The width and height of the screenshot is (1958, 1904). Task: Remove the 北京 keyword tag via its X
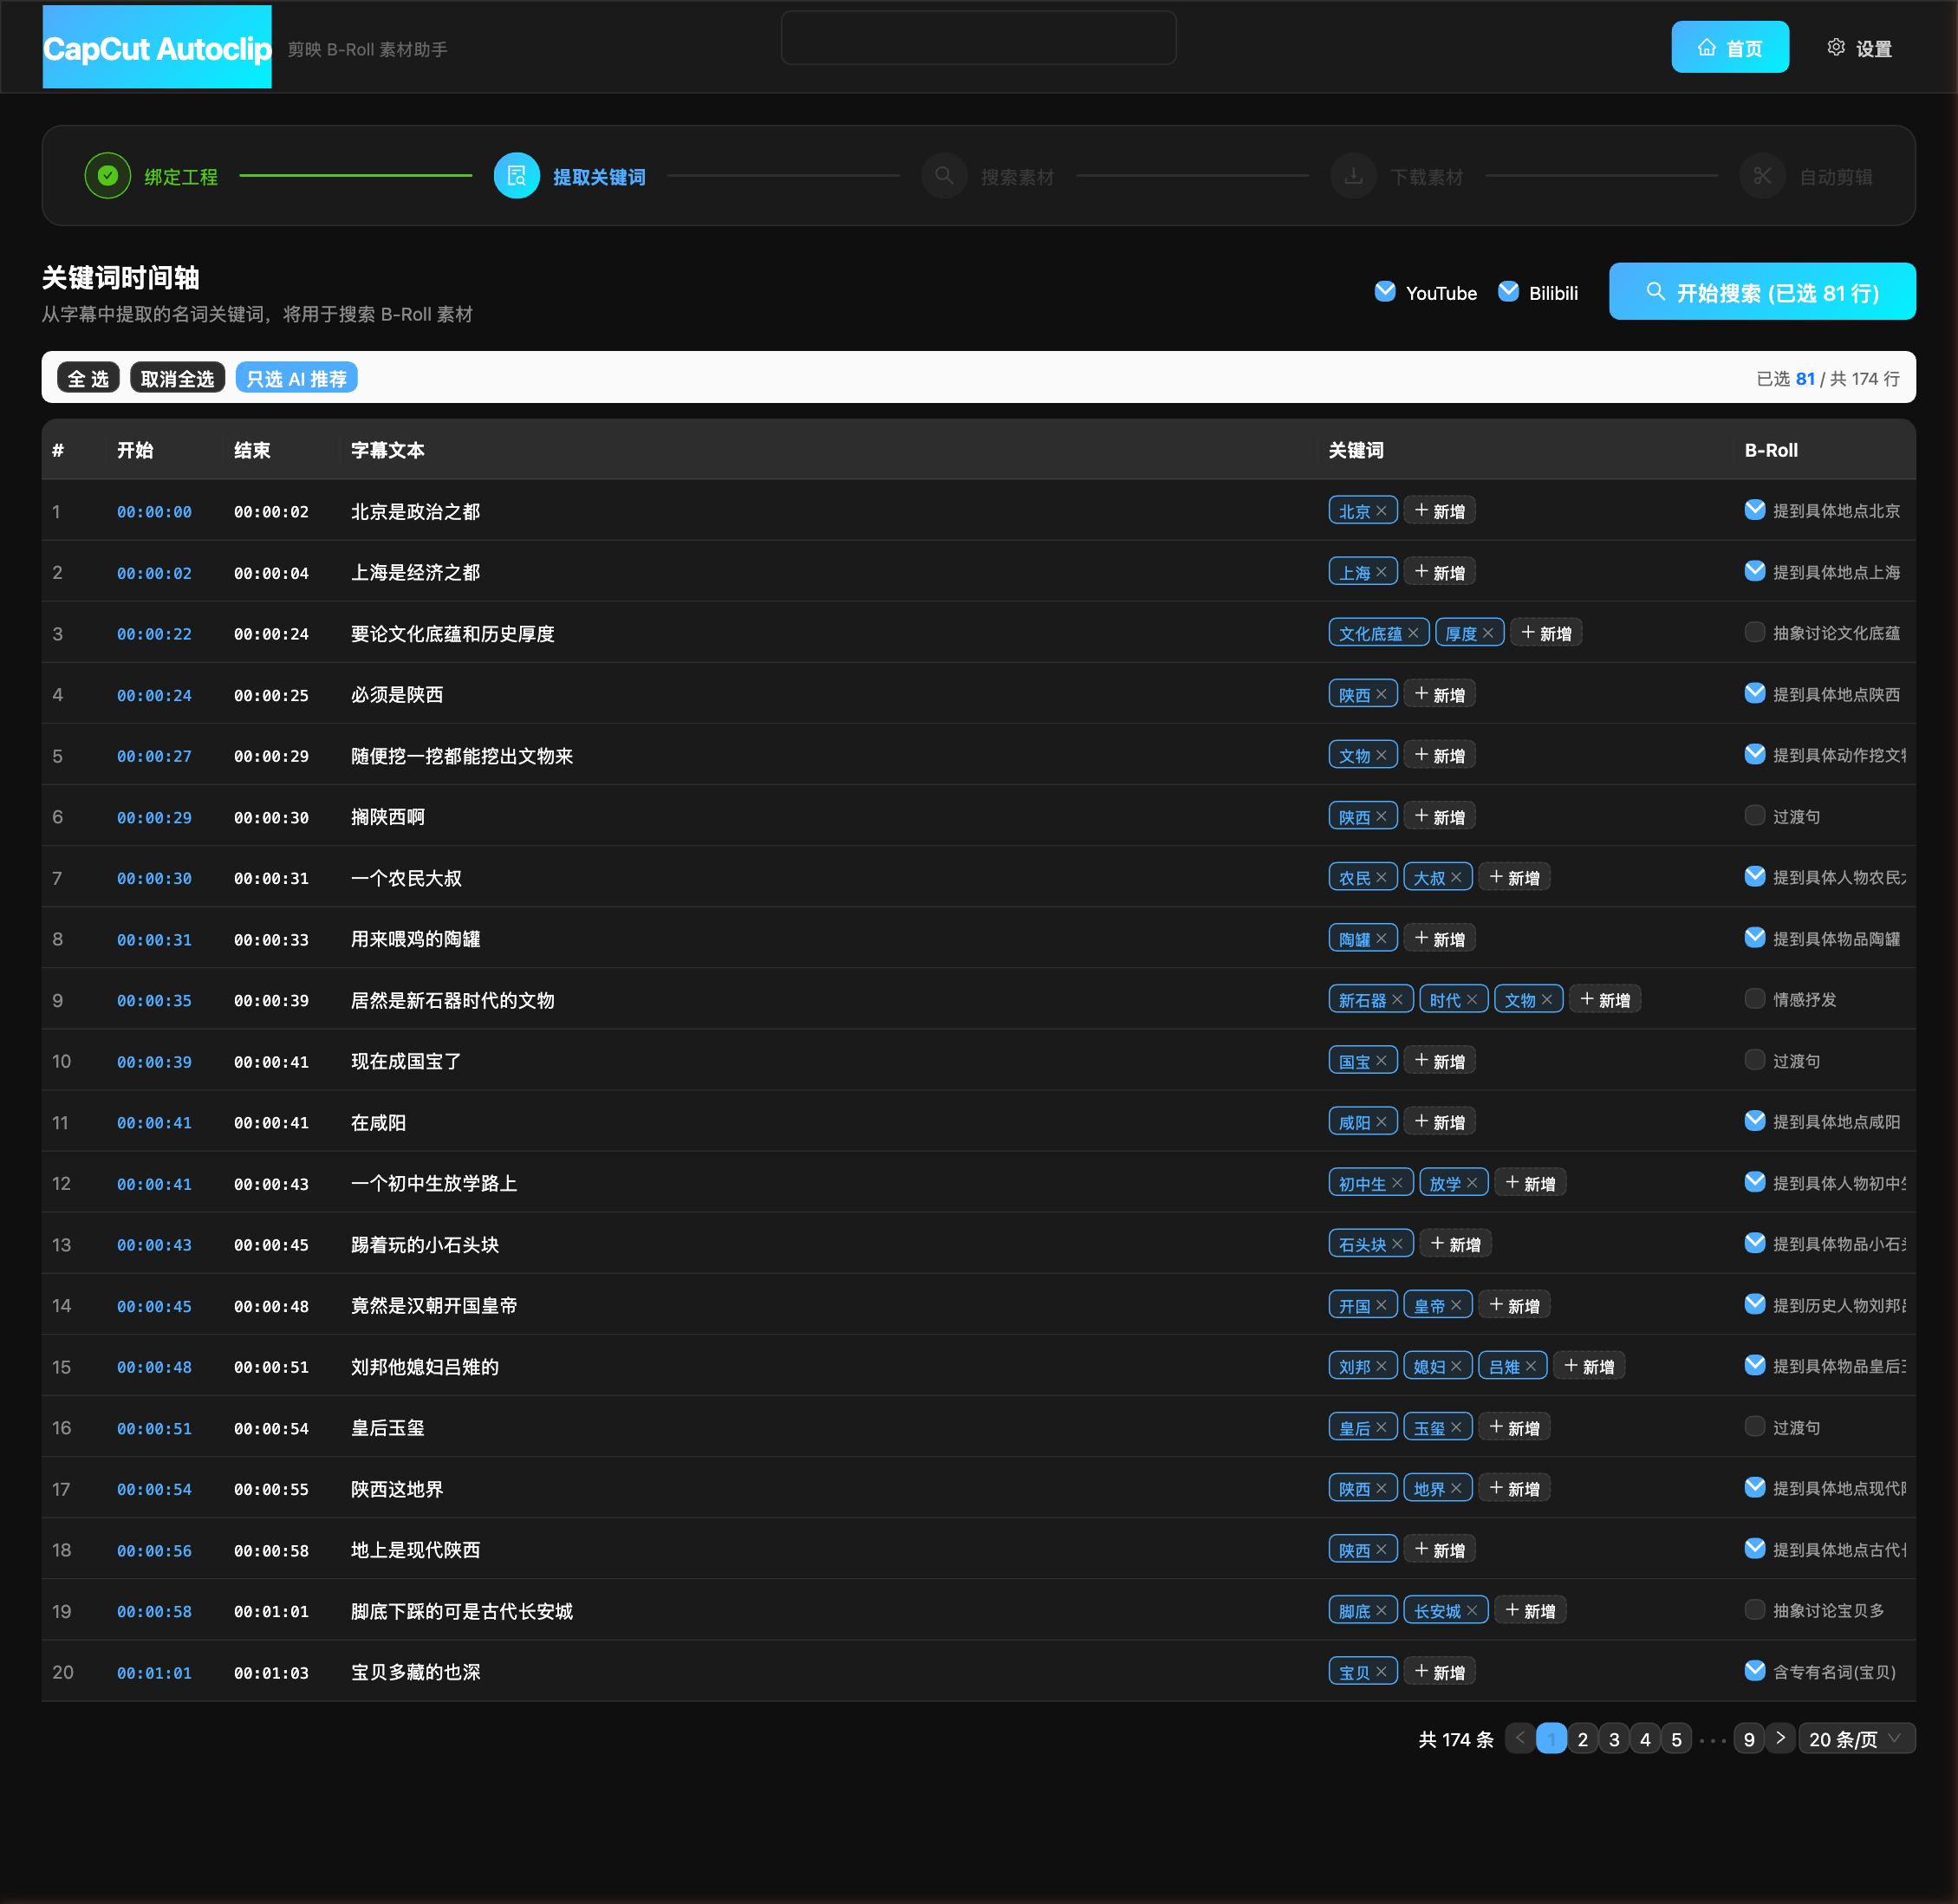point(1381,511)
